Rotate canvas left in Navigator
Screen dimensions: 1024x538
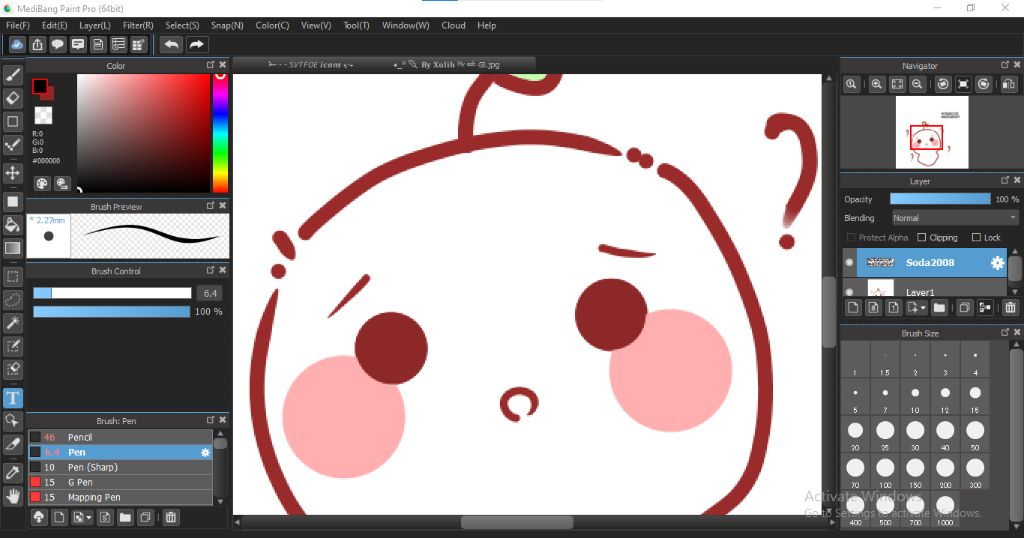pos(943,84)
